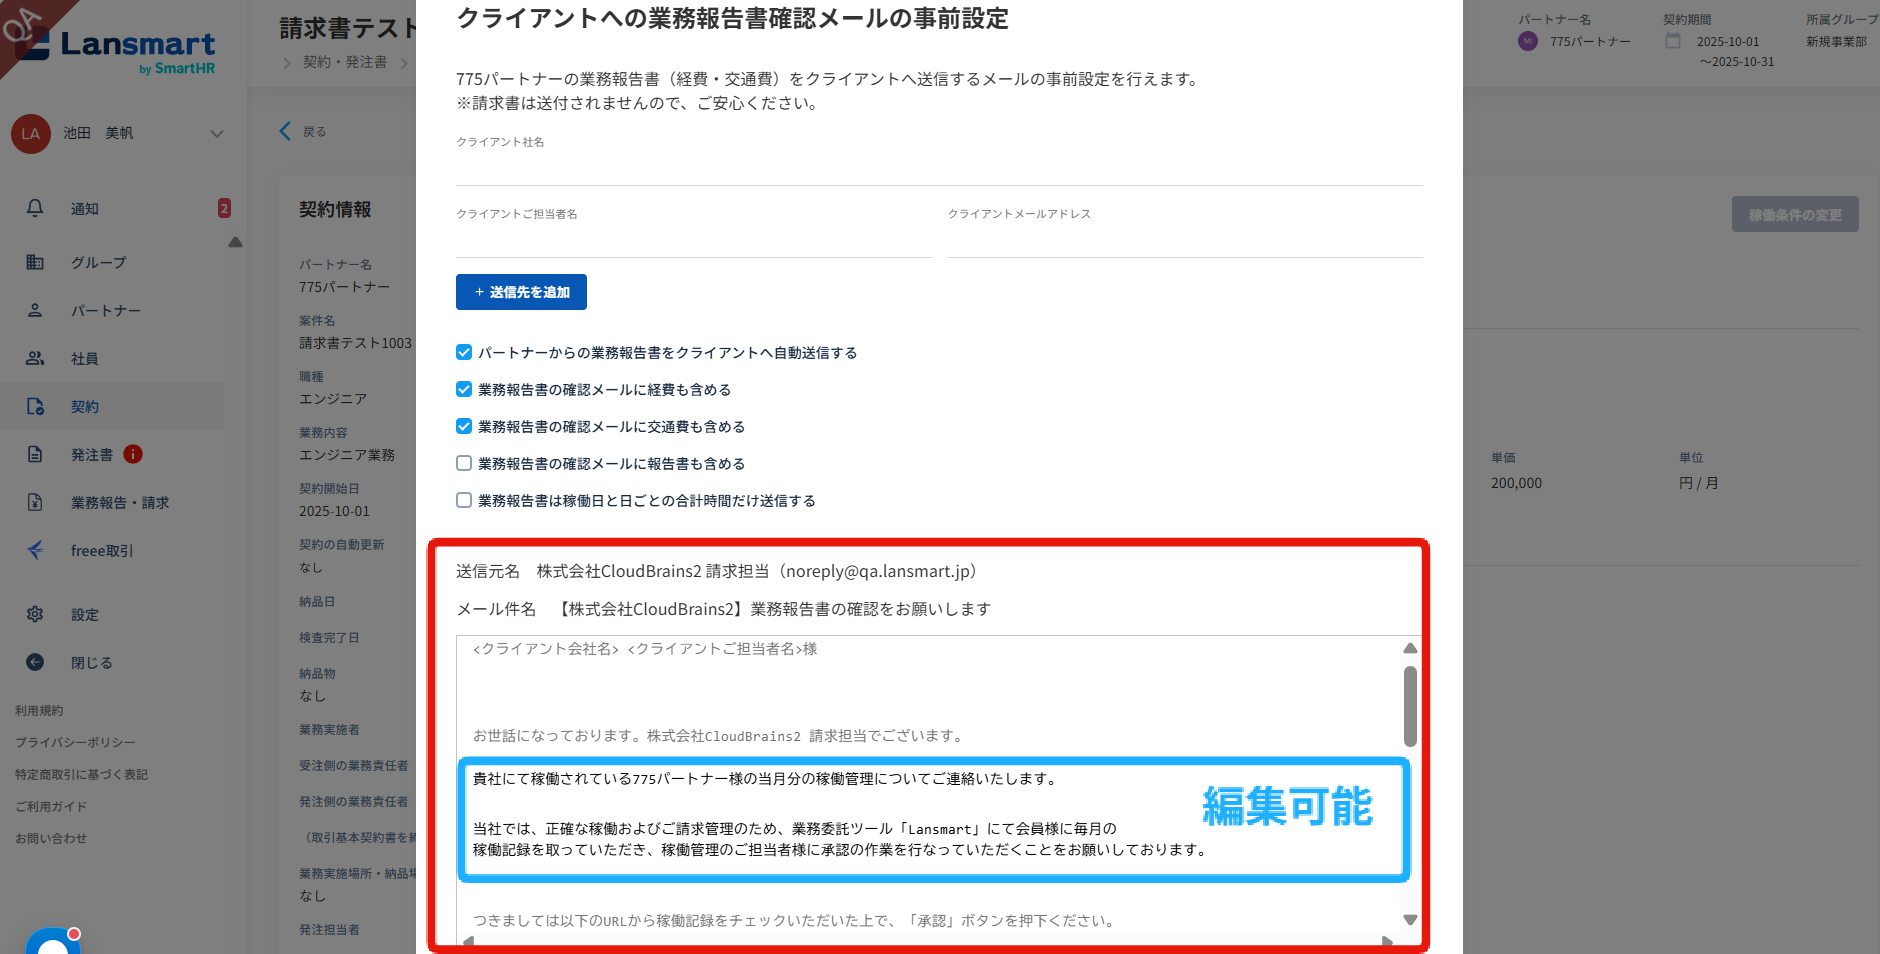Open the chat support bubble icon

tap(53, 942)
